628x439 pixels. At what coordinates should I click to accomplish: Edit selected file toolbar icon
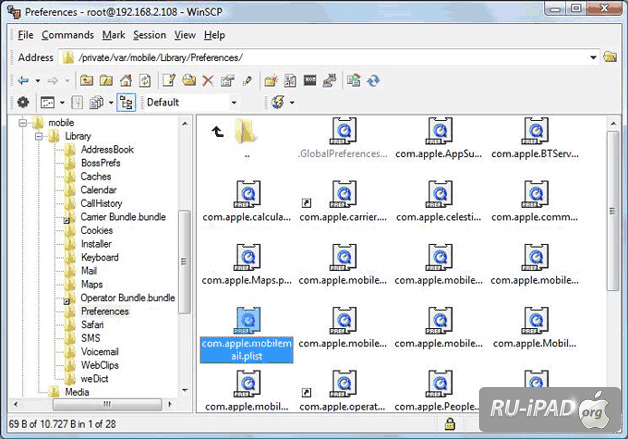[169, 81]
